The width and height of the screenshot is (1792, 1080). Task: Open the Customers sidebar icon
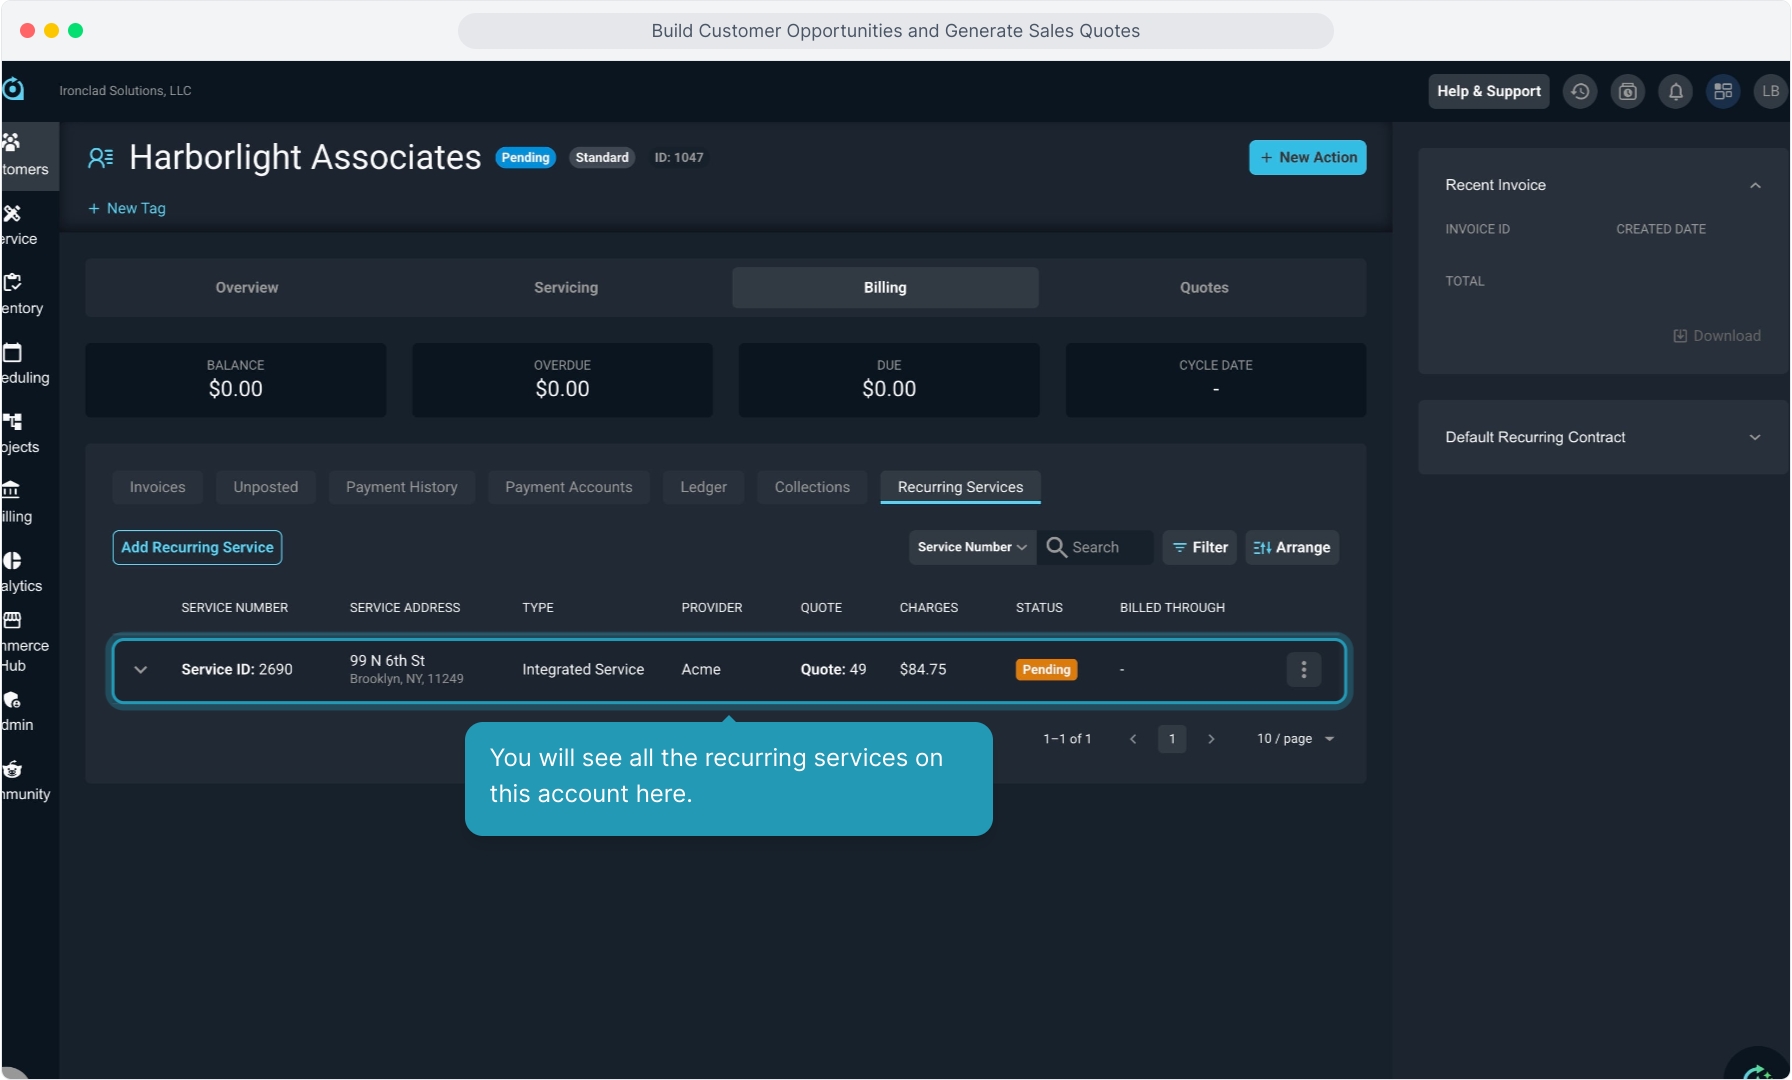[14, 143]
